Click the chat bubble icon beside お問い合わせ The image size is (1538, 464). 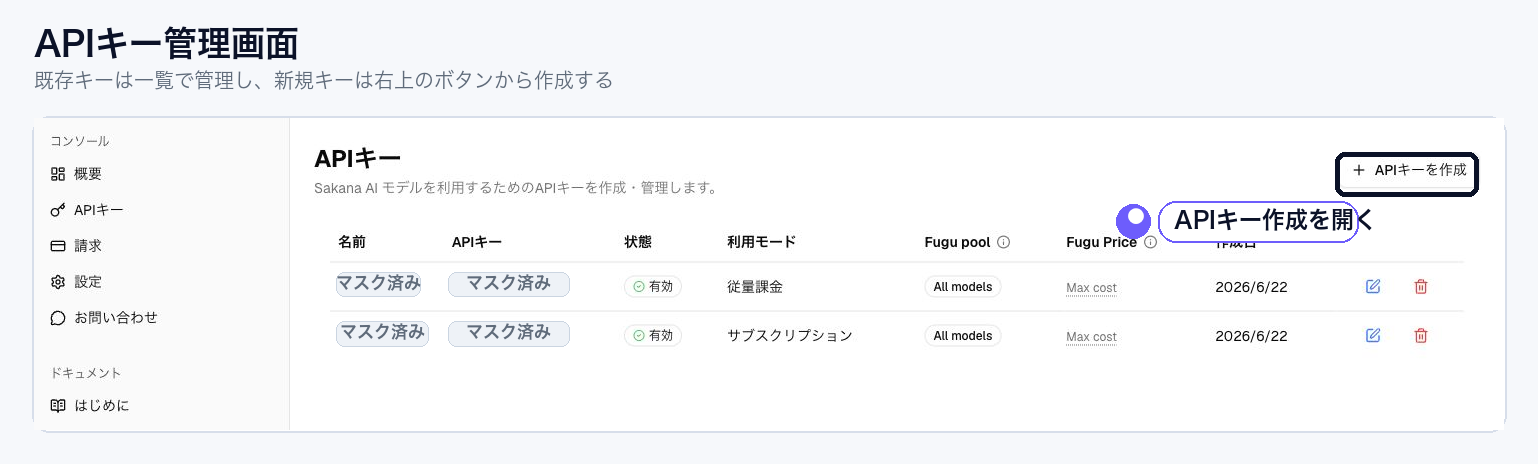click(x=58, y=318)
